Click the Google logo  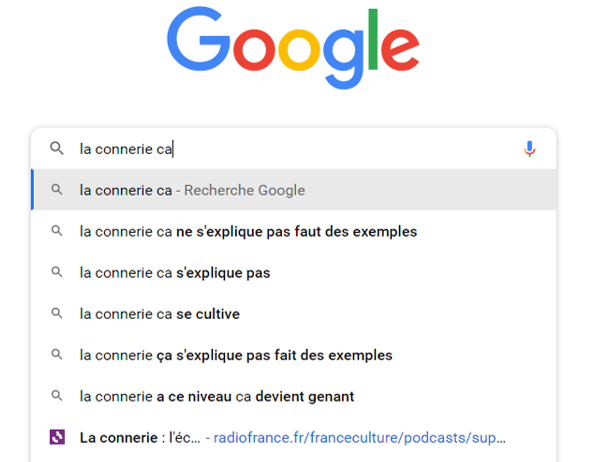pyautogui.click(x=293, y=48)
